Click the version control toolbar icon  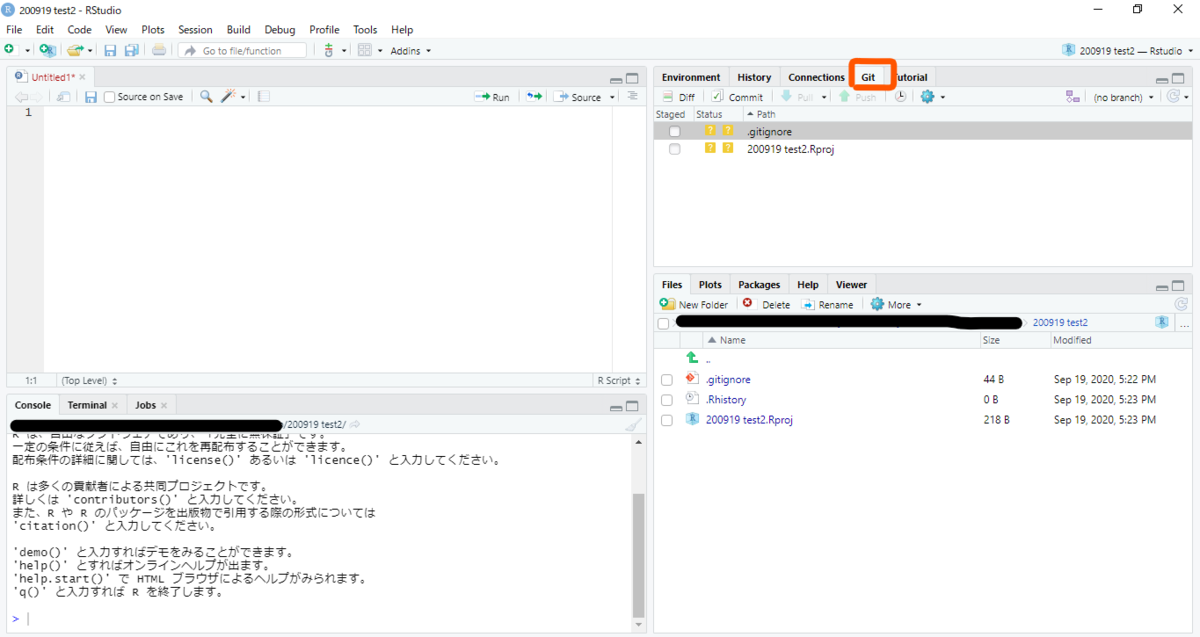[328, 50]
